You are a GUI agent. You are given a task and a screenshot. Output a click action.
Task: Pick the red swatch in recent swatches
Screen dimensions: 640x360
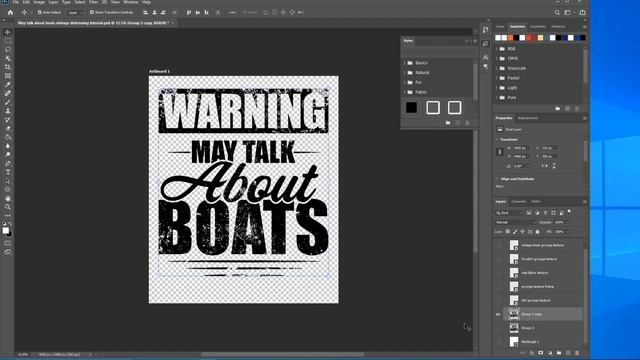tap(529, 38)
